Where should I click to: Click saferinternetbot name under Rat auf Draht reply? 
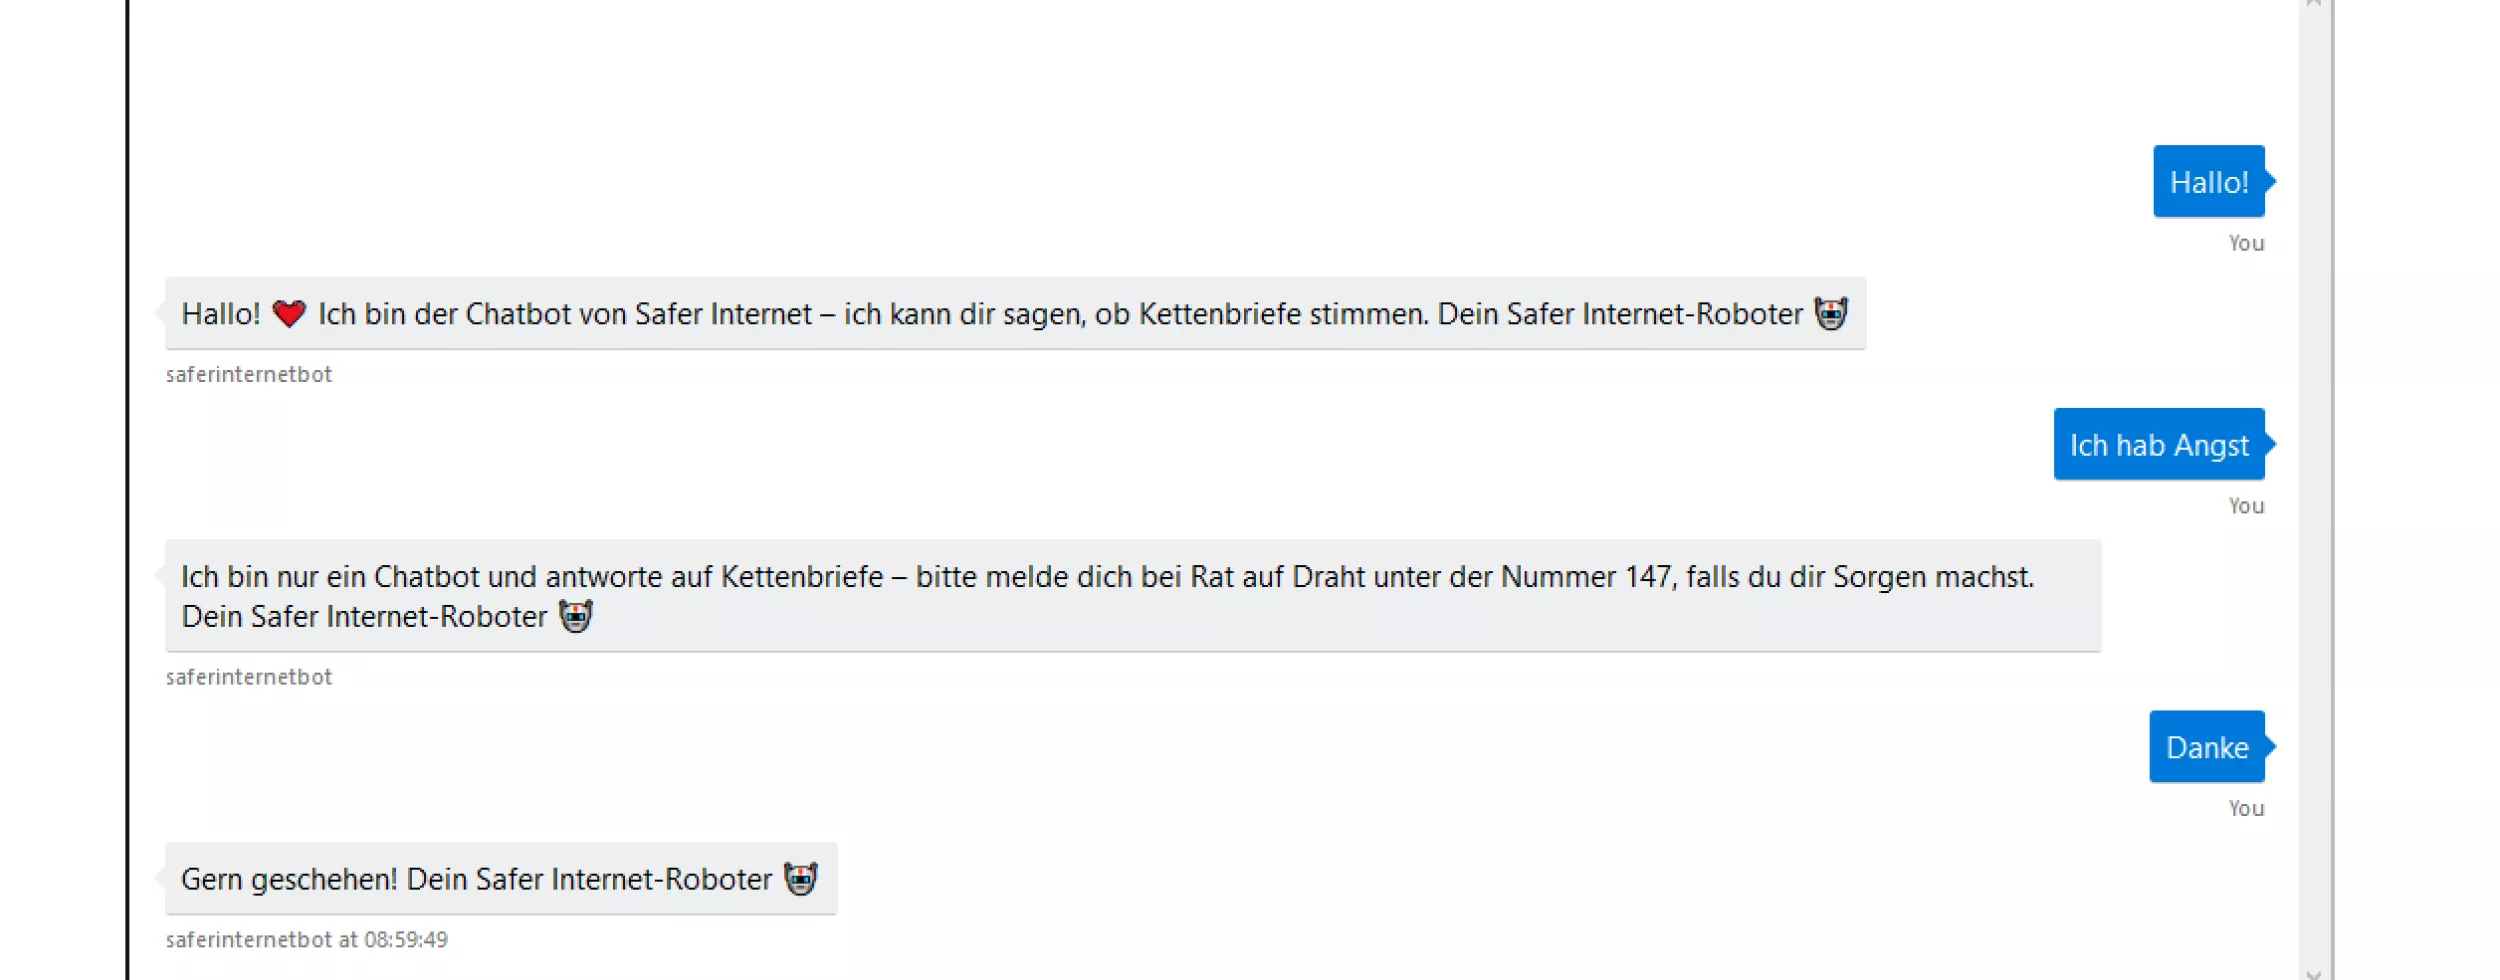coord(248,677)
